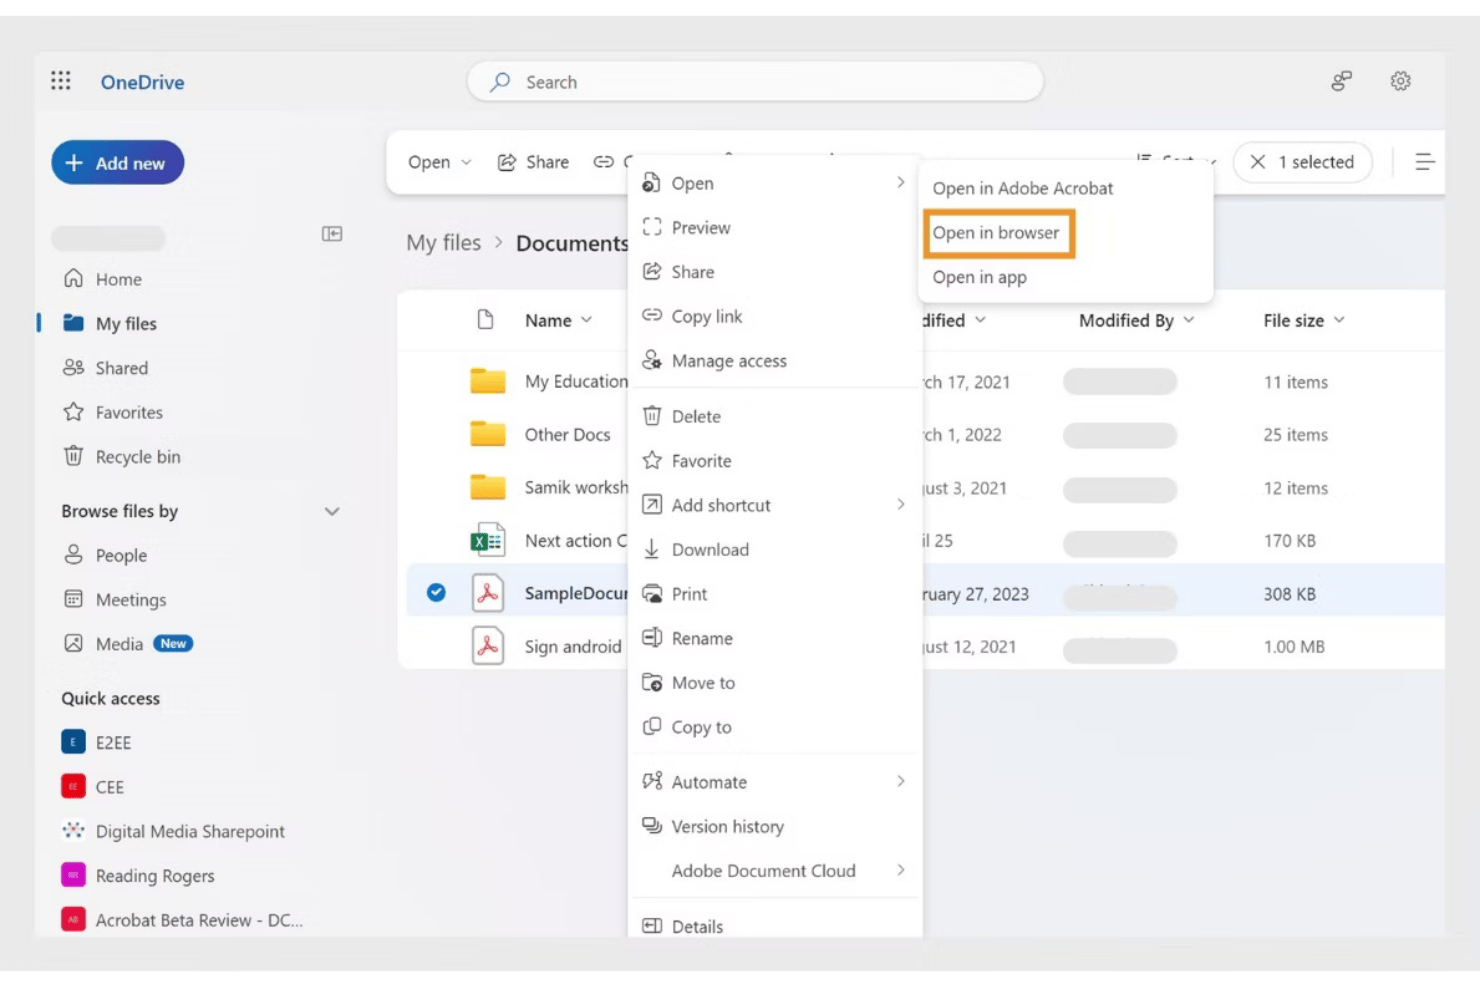This screenshot has height=987, width=1480.
Task: Click the 1.00 MB file size
Action: pos(1294,647)
